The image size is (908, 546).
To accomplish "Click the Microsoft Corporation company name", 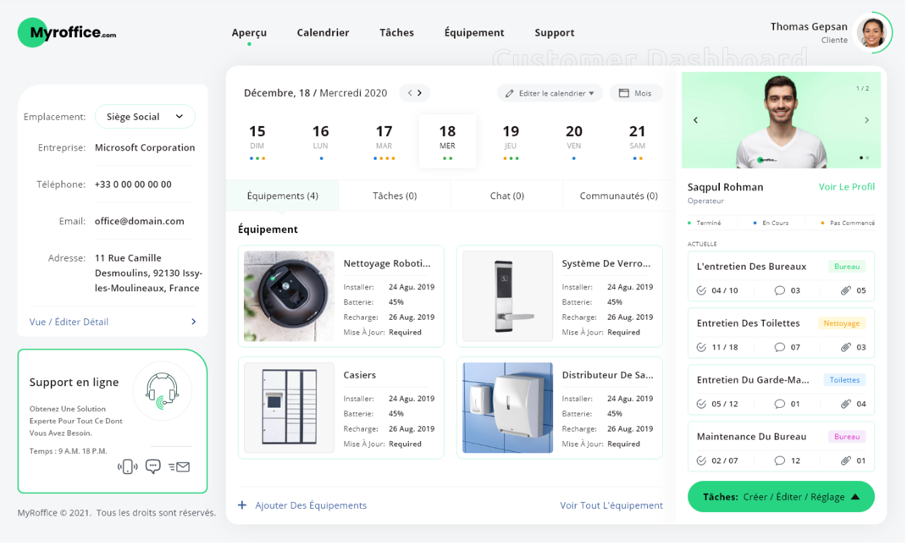I will click(x=145, y=148).
